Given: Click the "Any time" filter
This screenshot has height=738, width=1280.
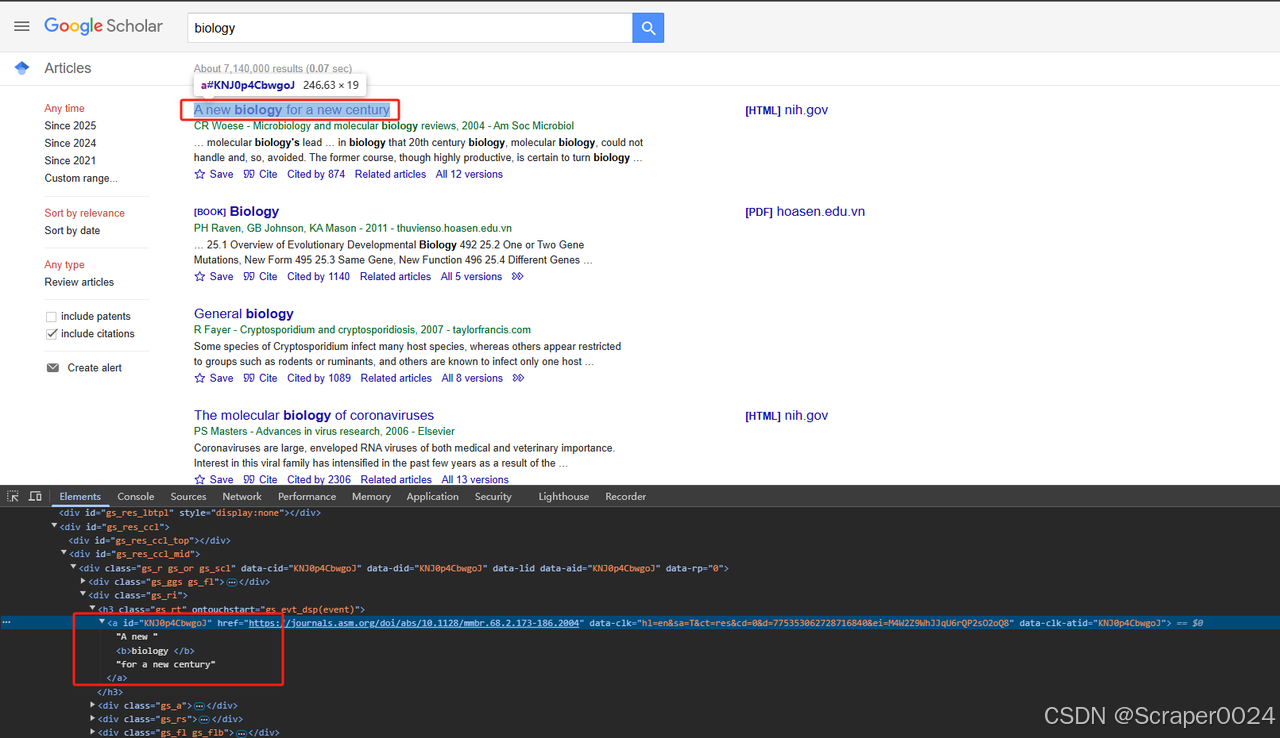Looking at the screenshot, I should tap(64, 108).
